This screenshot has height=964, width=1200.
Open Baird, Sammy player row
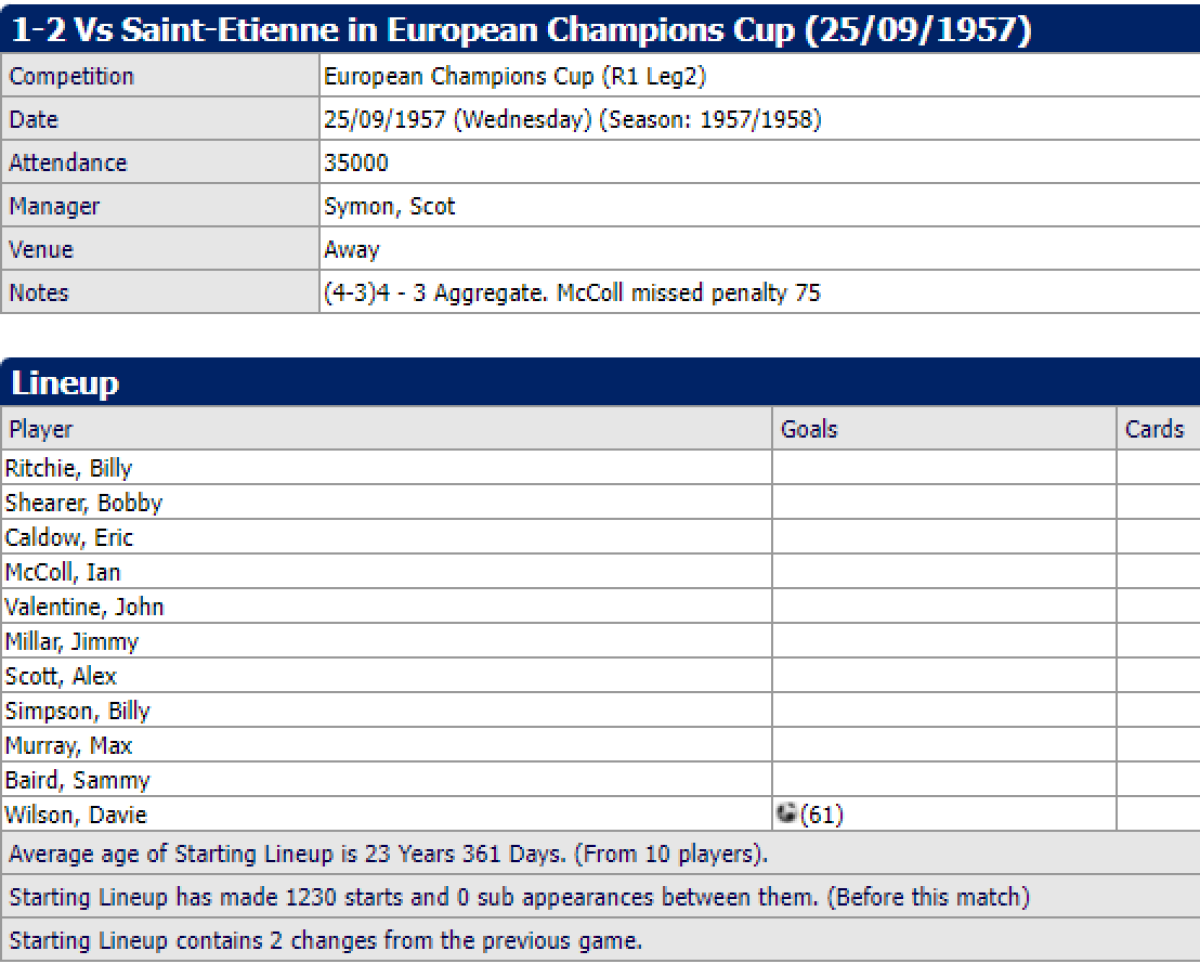pos(77,780)
